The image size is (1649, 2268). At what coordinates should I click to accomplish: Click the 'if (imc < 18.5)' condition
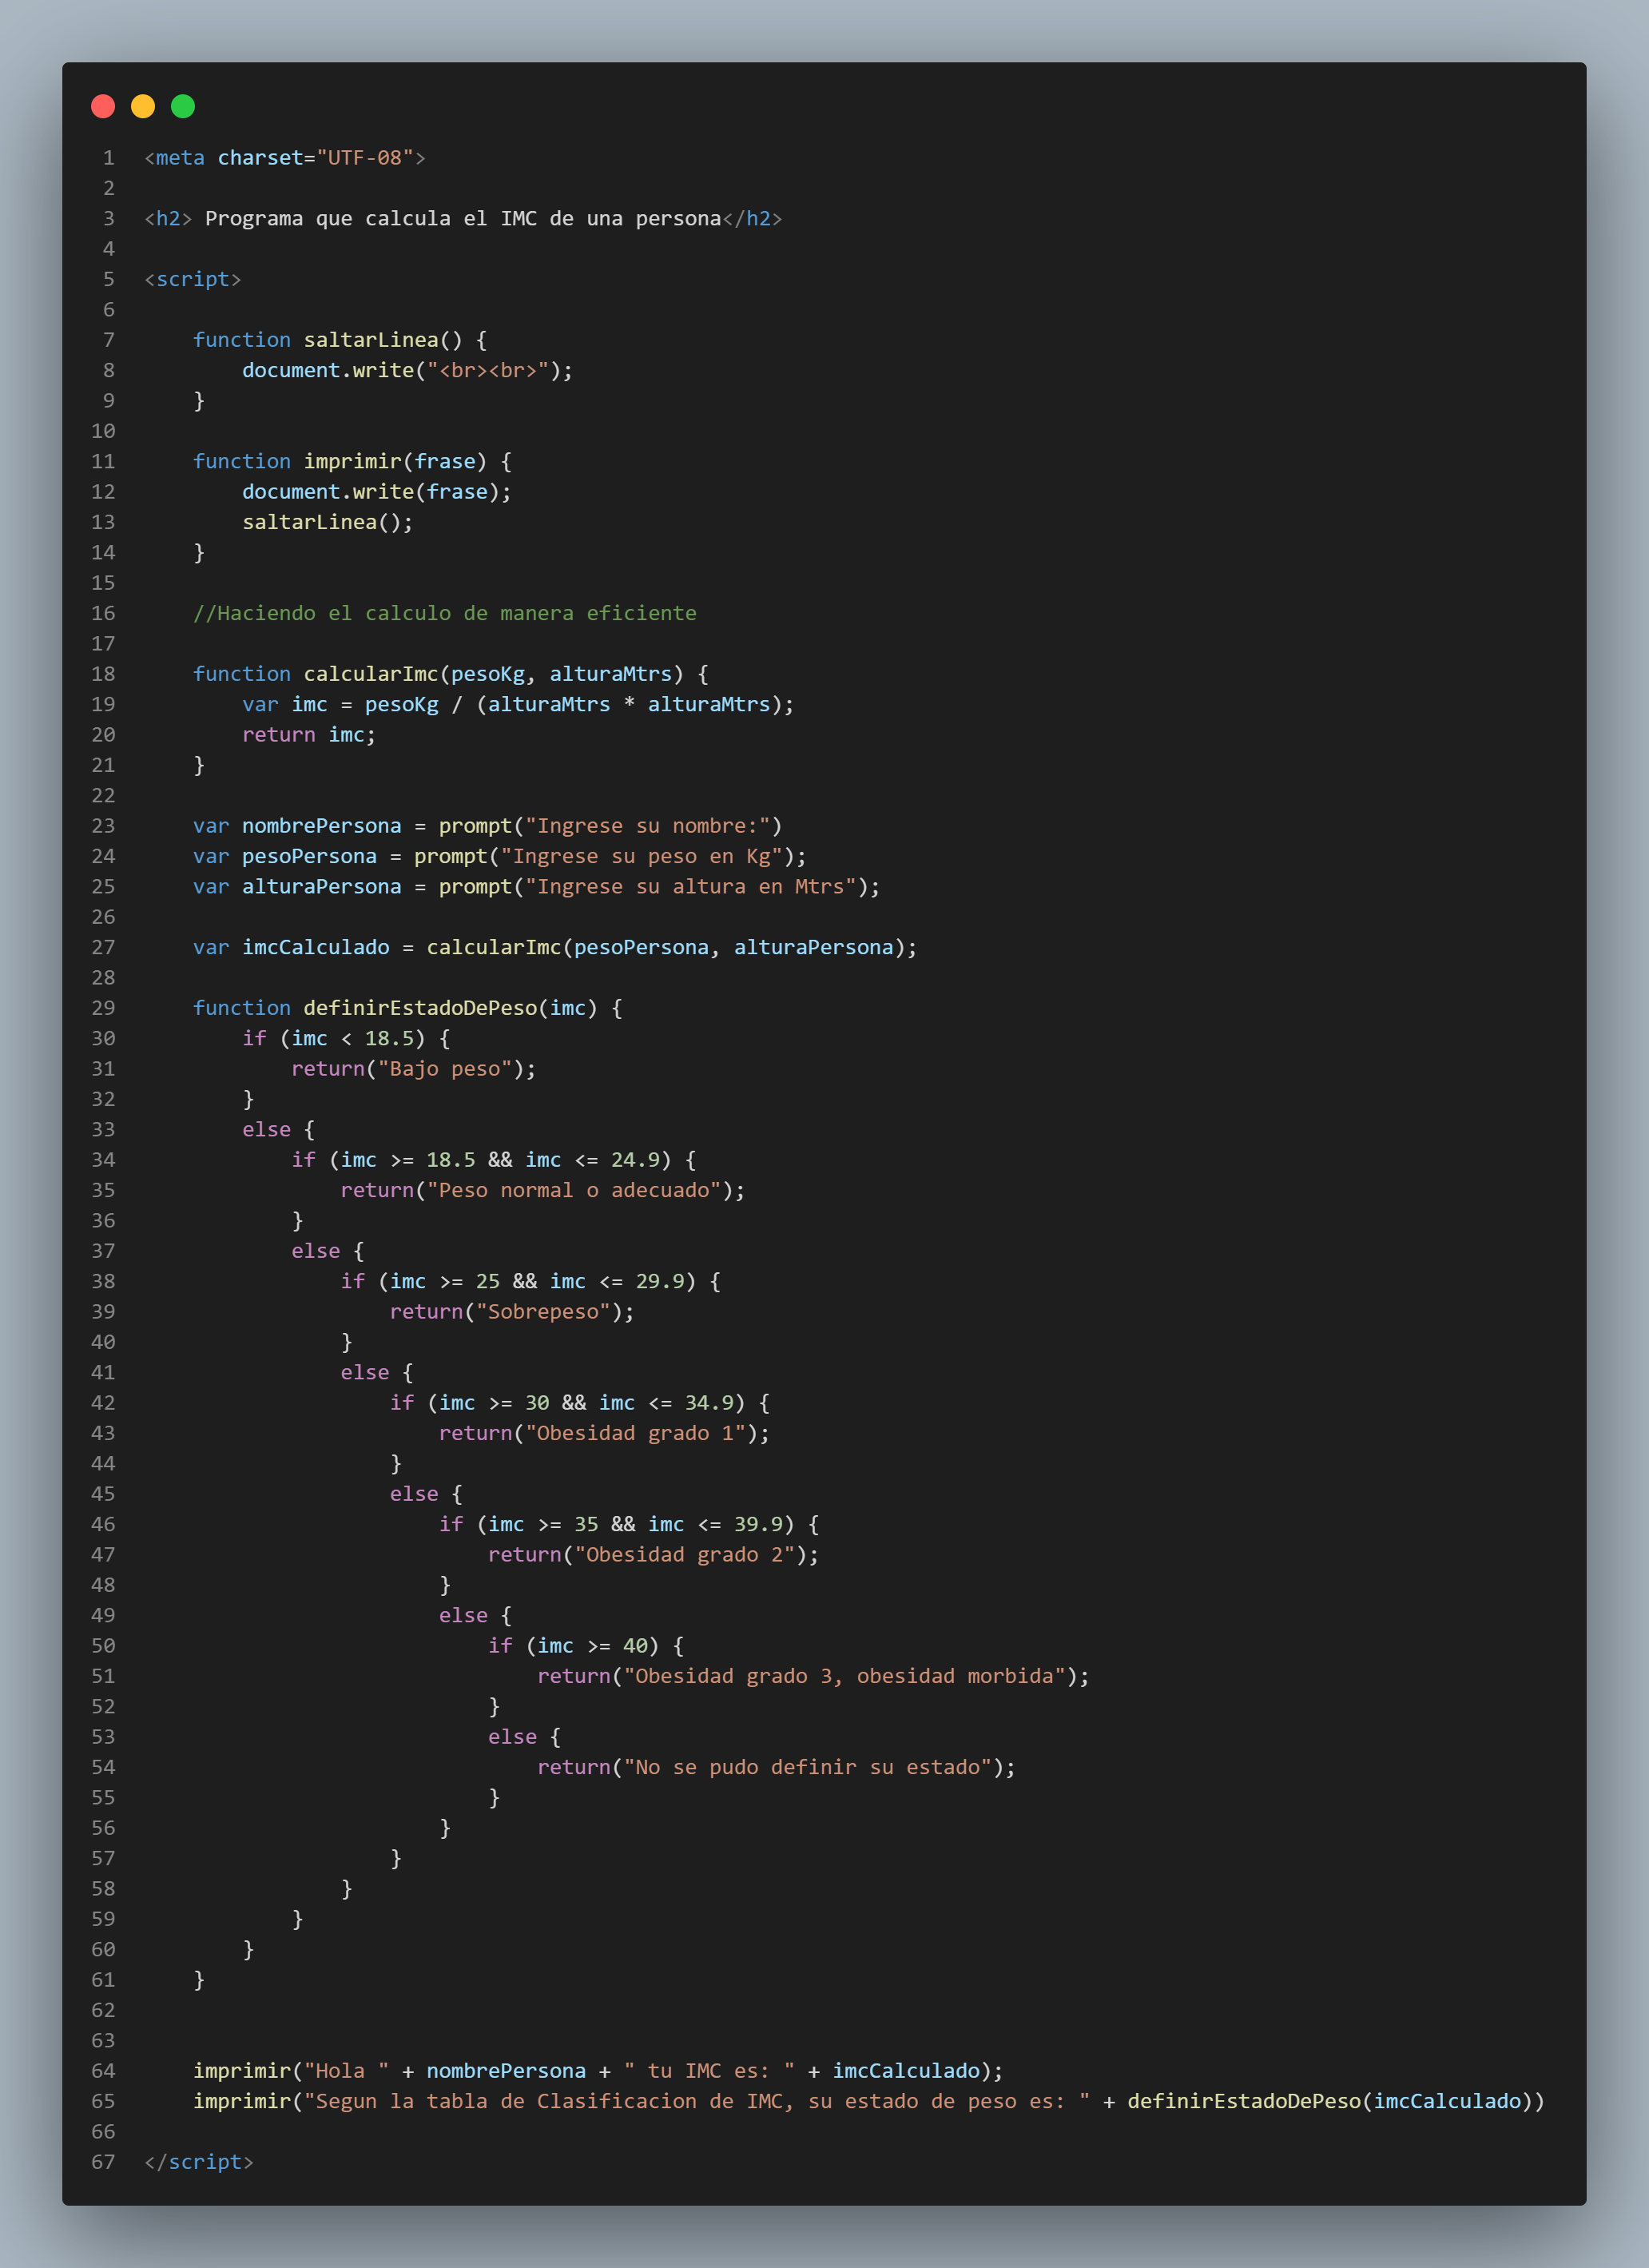346,1038
